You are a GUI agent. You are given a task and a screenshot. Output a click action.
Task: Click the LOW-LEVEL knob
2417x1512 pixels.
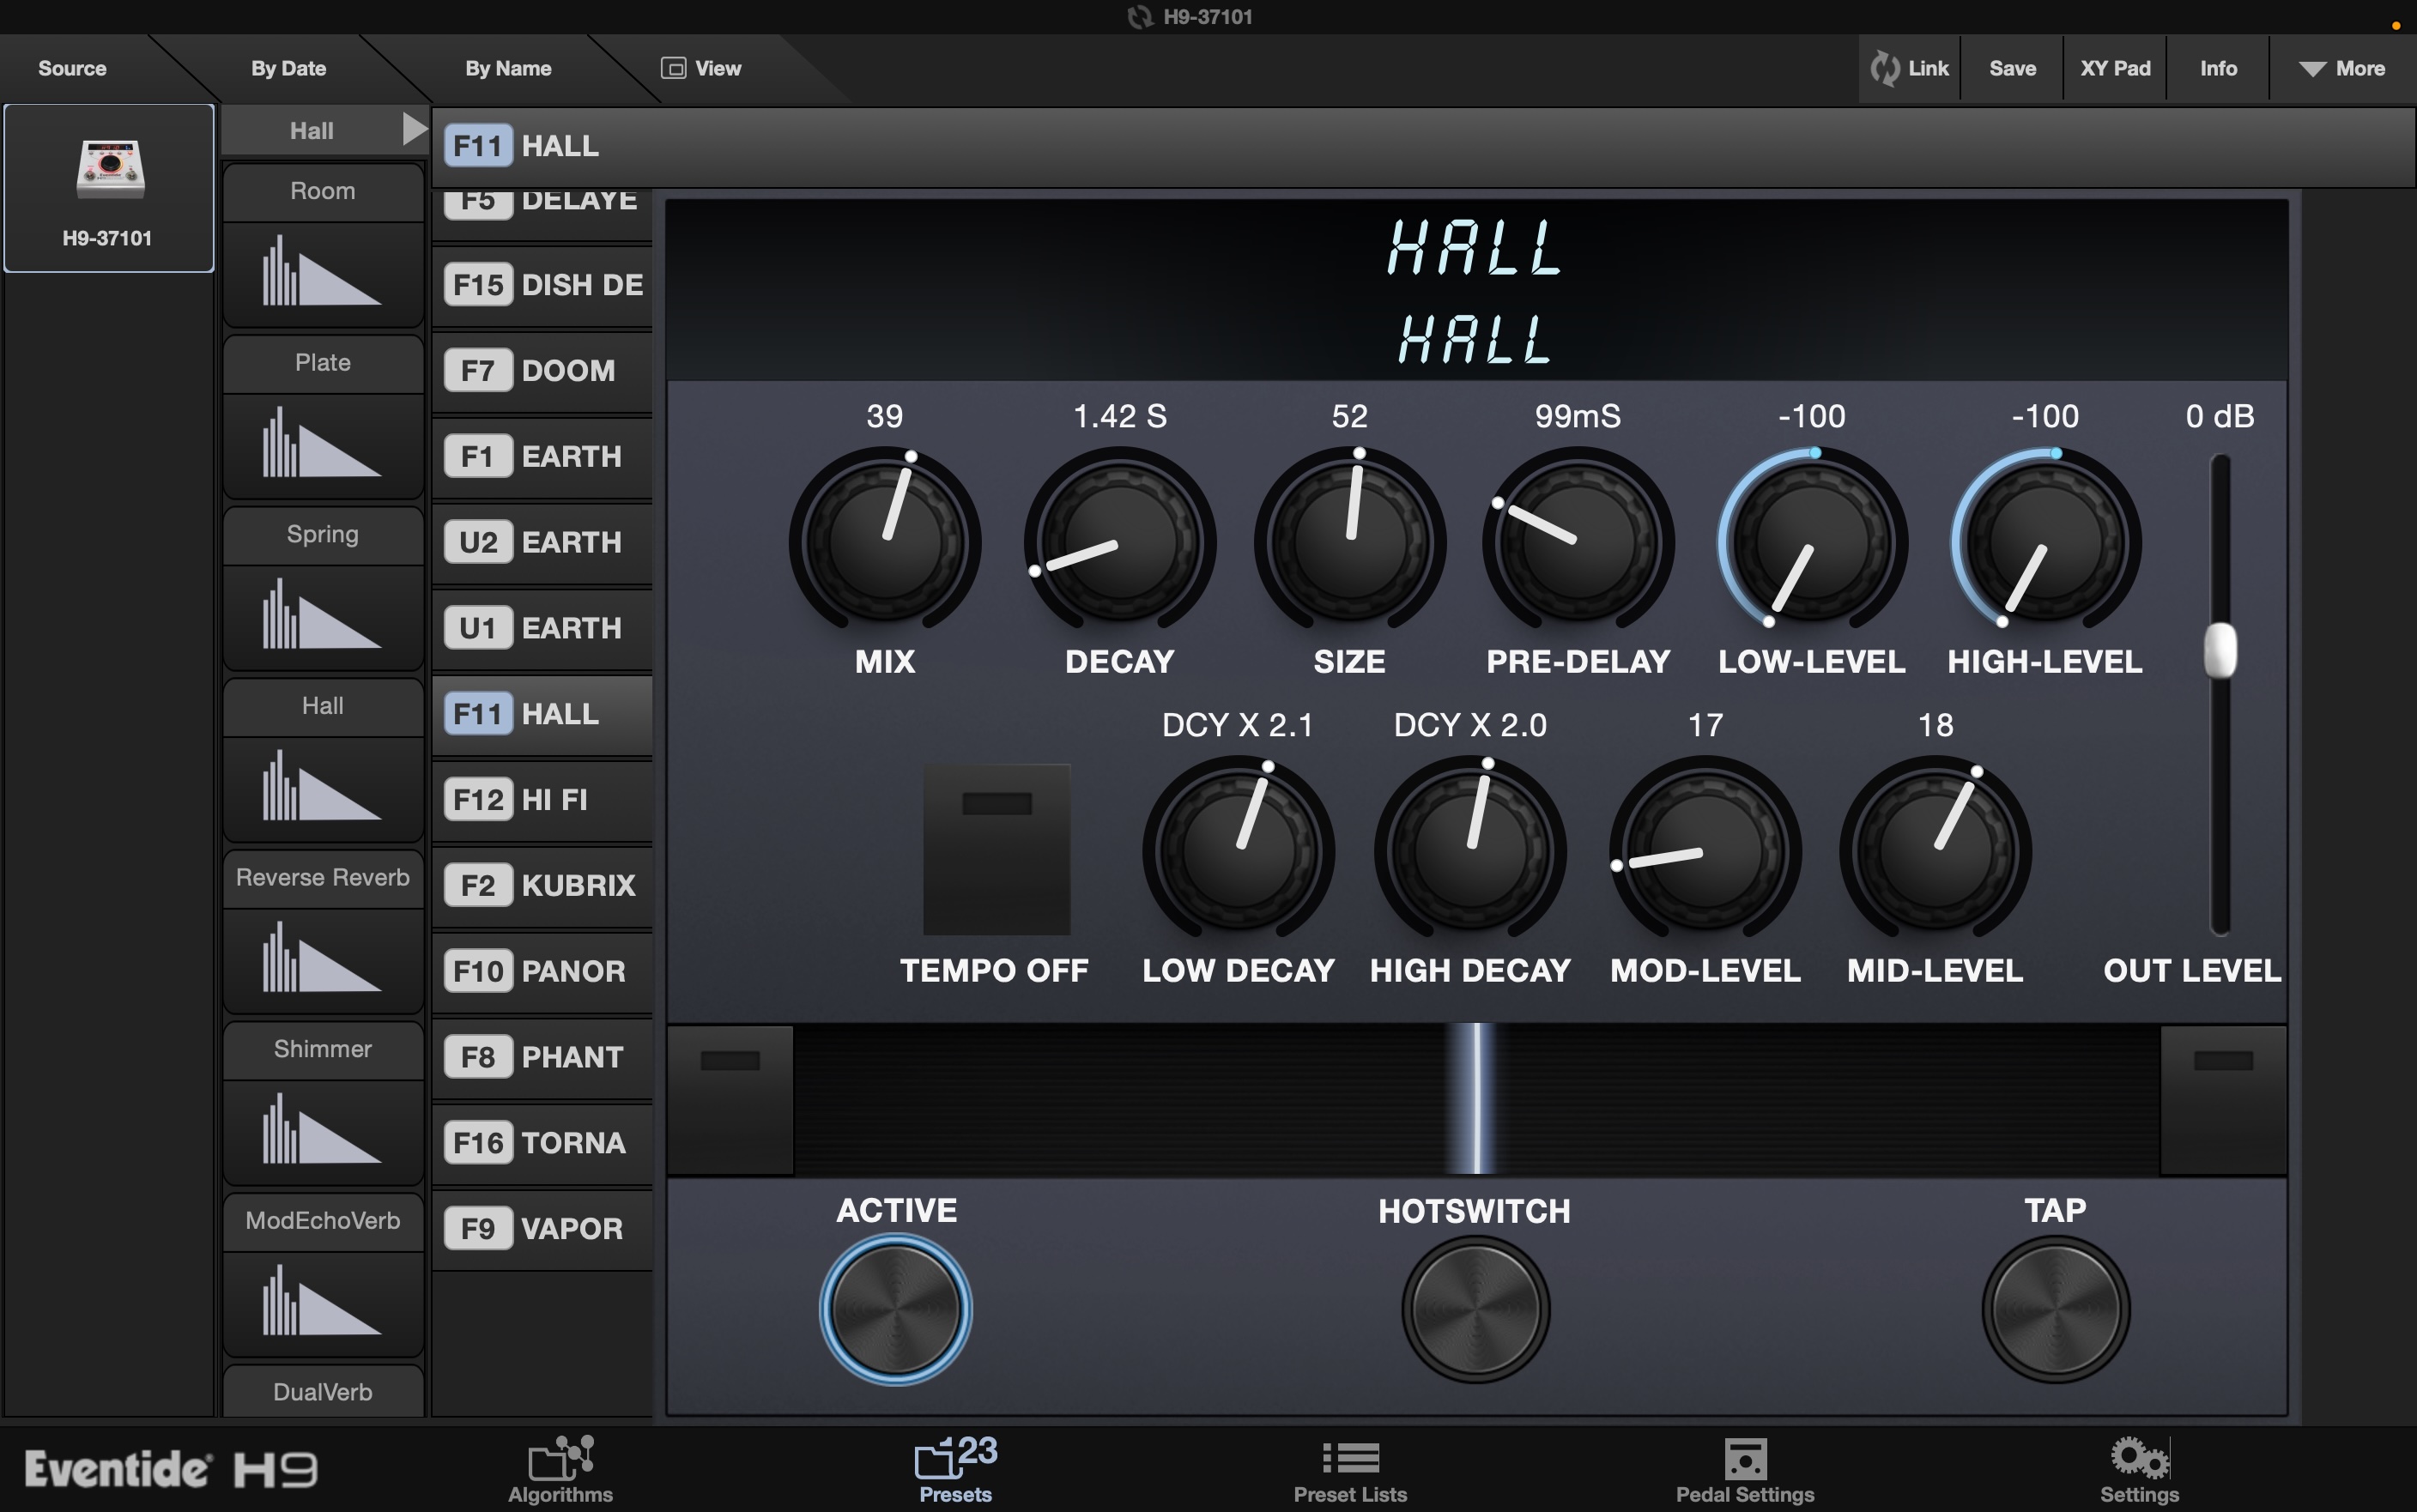pyautogui.click(x=1812, y=543)
